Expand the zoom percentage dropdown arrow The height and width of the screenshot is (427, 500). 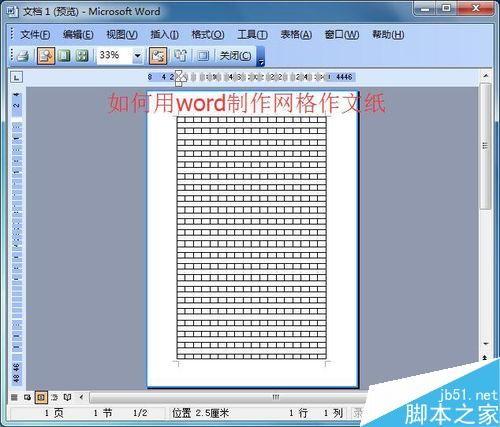click(137, 56)
